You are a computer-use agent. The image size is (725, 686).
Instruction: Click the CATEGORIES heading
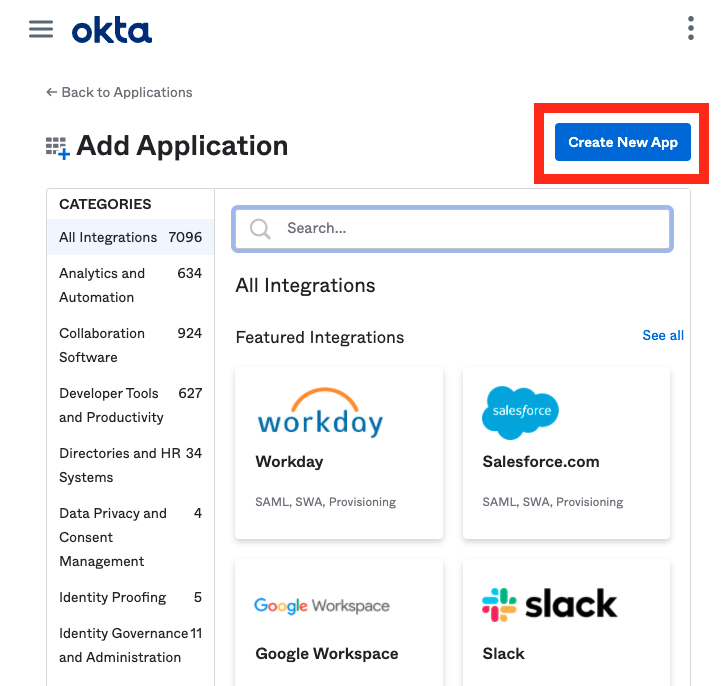(x=105, y=204)
